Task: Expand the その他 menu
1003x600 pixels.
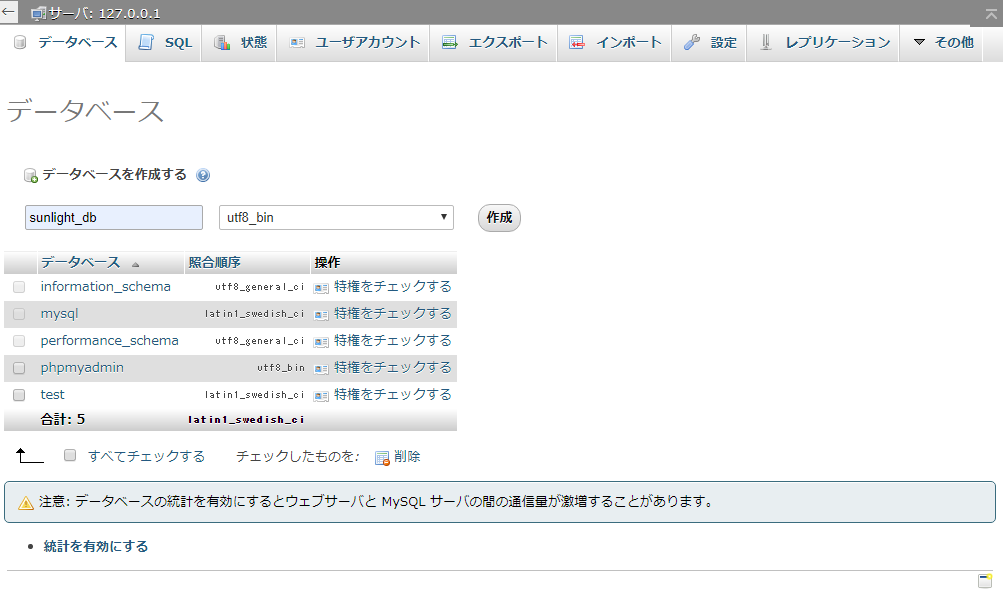Action: [942, 42]
